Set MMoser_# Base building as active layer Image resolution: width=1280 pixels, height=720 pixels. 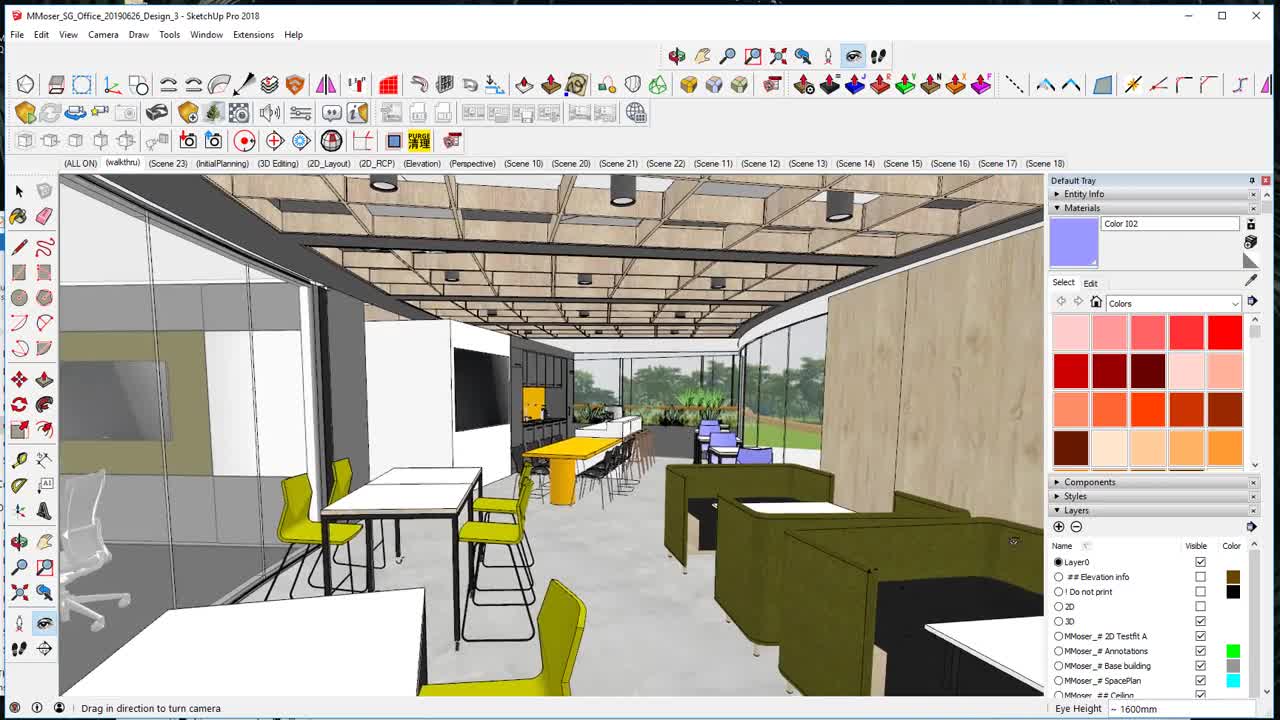[1059, 666]
